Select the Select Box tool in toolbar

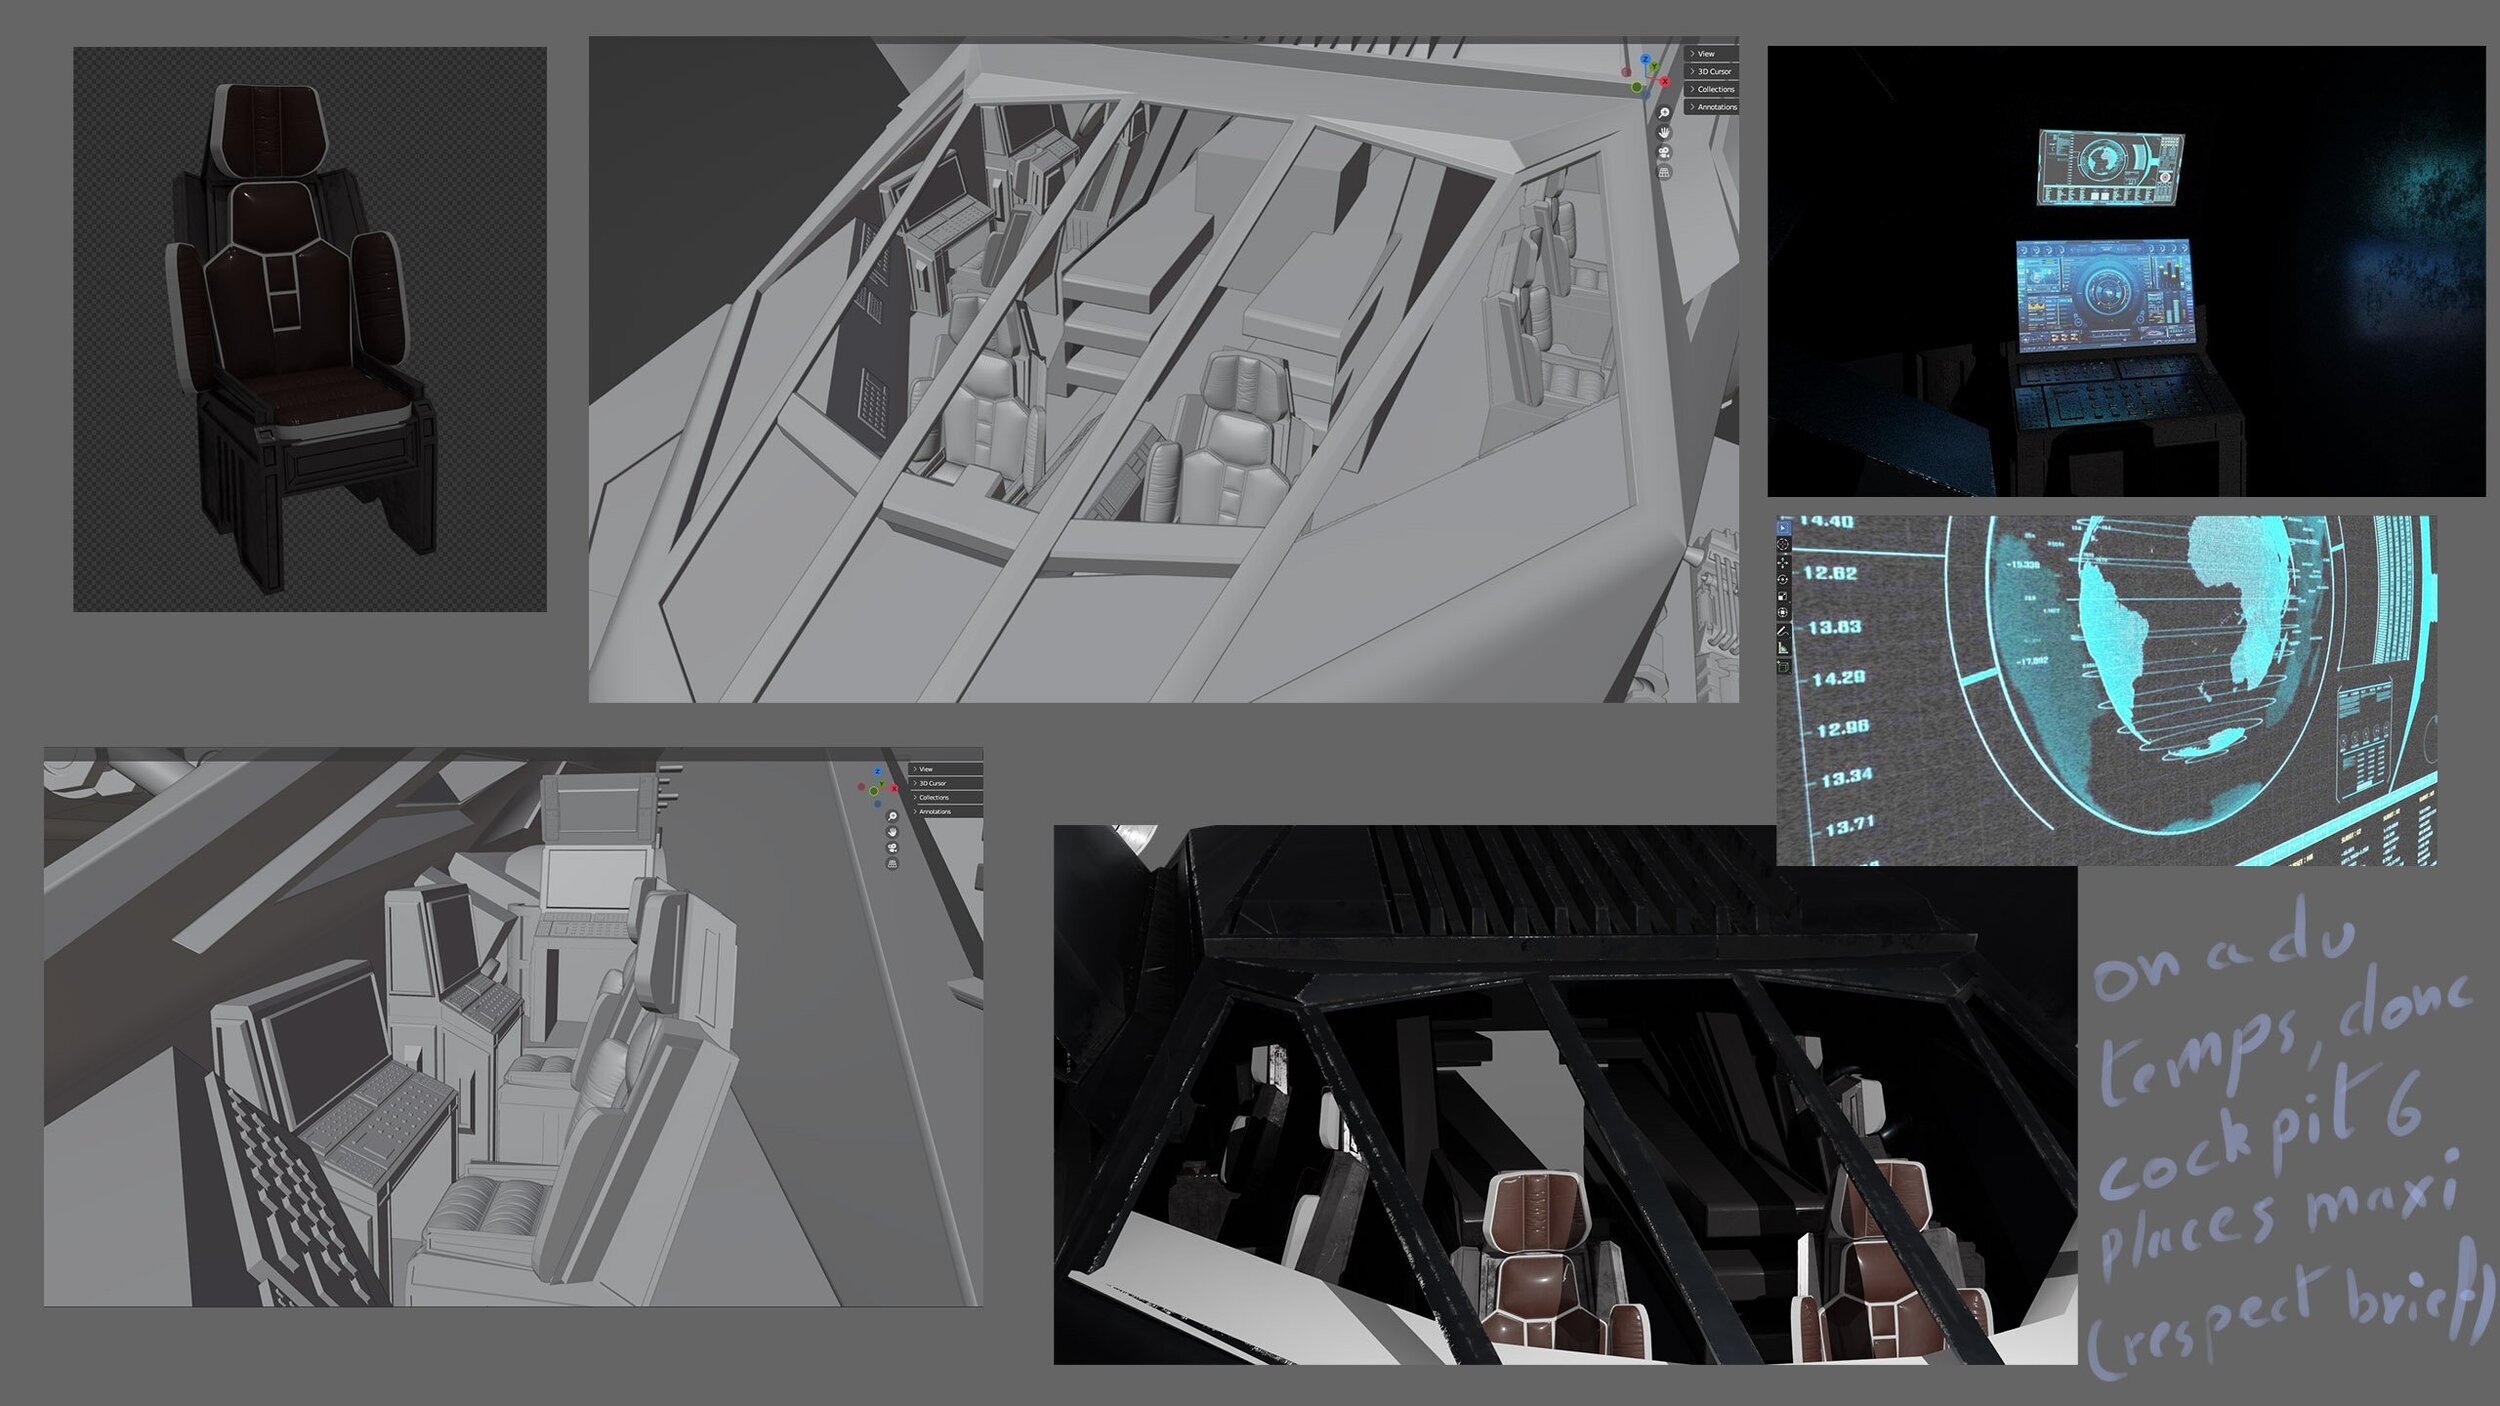pyautogui.click(x=1783, y=527)
